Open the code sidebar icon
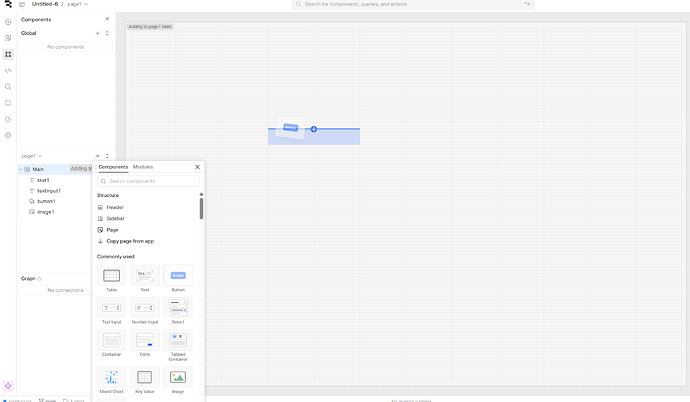This screenshot has width=690, height=402. (x=8, y=70)
